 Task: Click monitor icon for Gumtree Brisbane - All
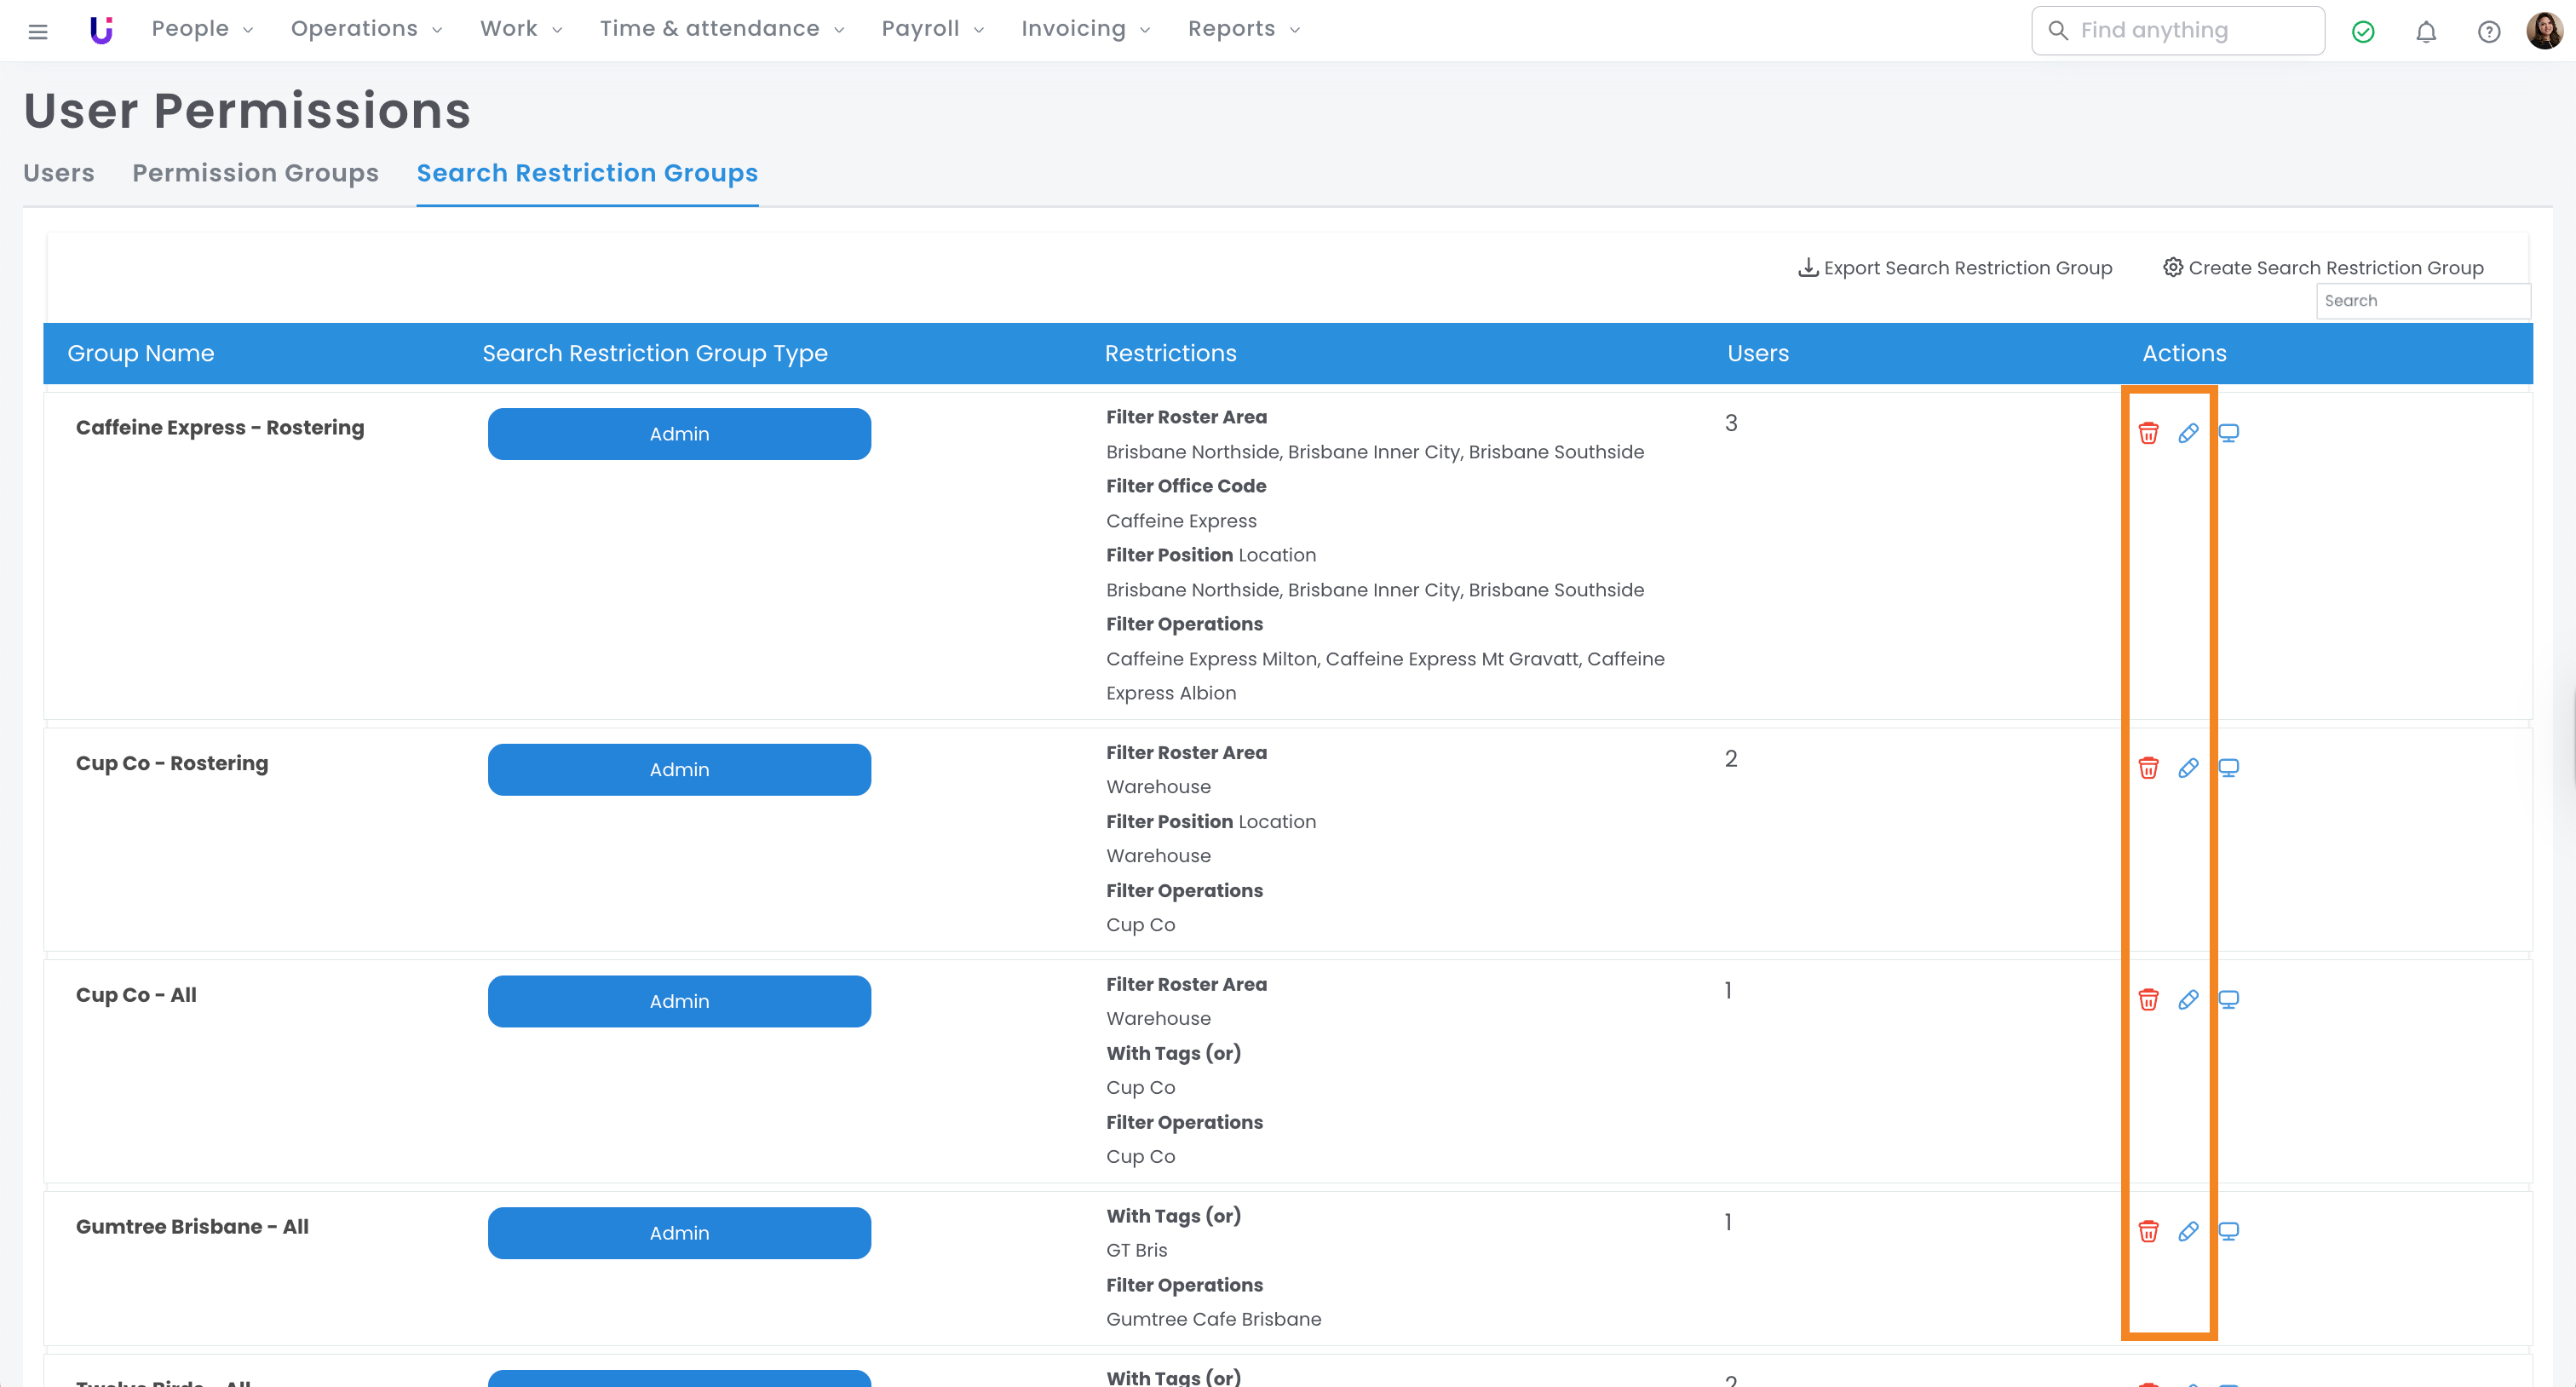tap(2229, 1231)
